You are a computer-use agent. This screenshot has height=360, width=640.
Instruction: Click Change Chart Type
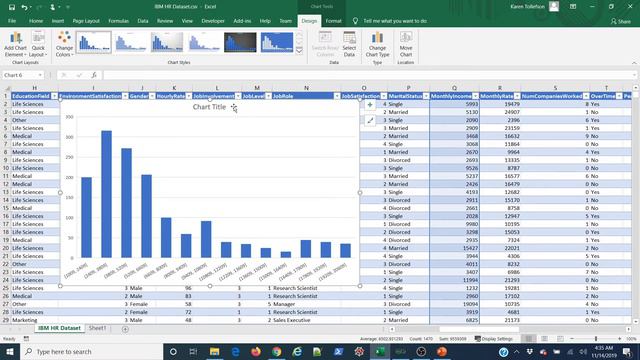click(377, 44)
